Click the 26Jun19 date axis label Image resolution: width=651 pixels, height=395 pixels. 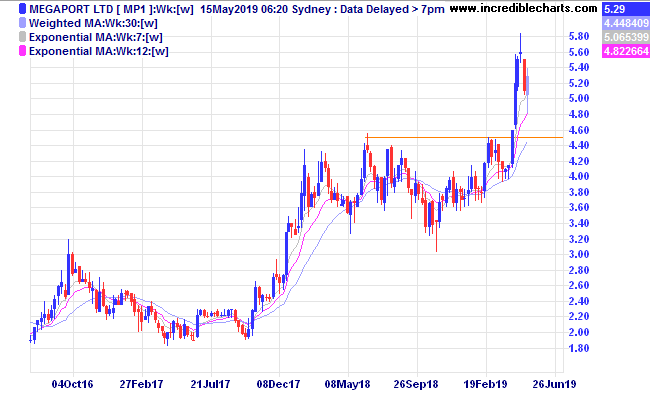554,384
